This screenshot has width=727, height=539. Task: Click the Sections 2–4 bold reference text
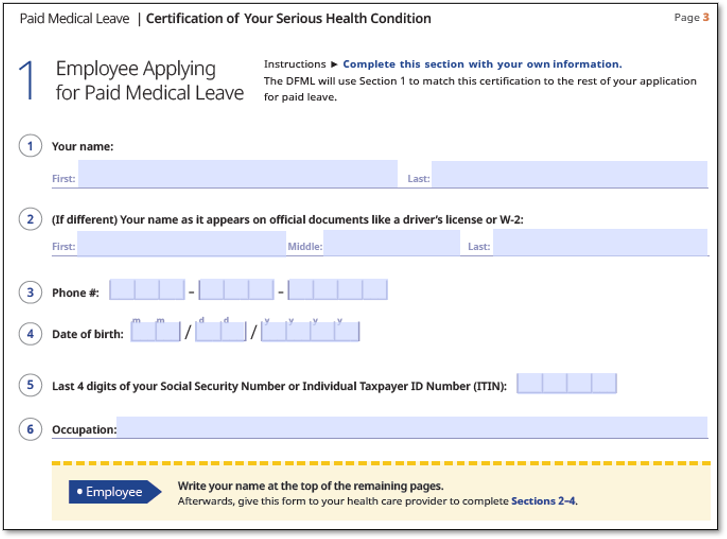pos(543,501)
